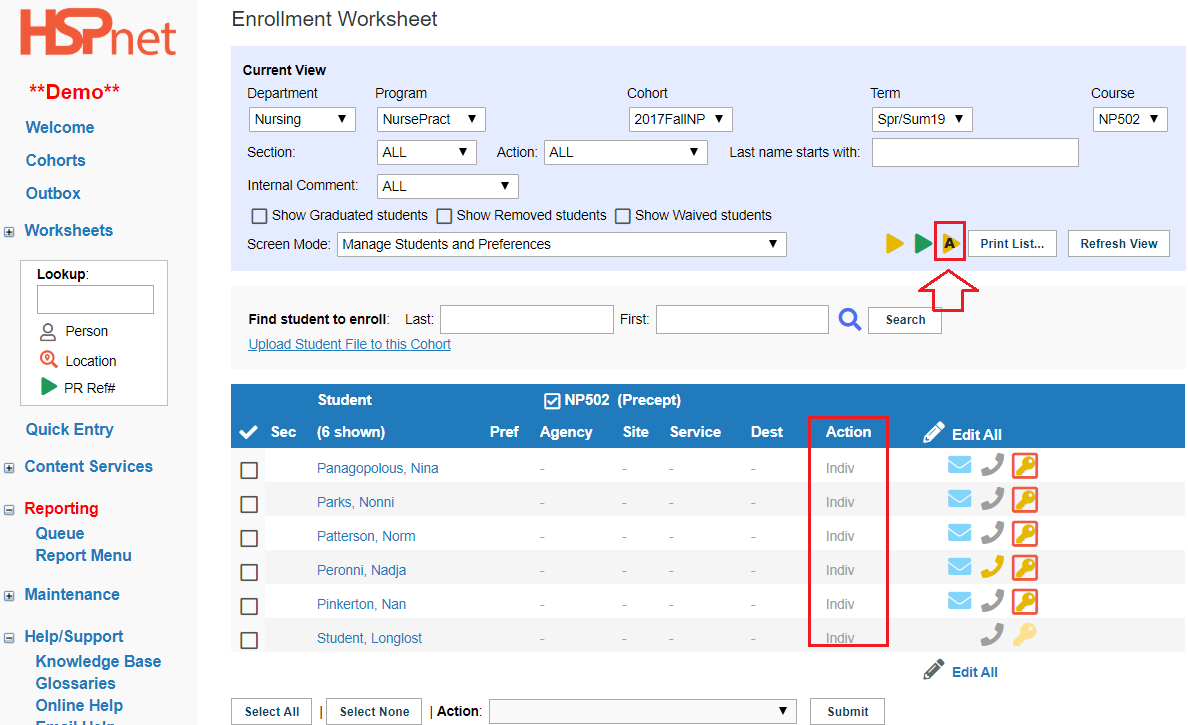Image resolution: width=1188 pixels, height=725 pixels.
Task: Click the yellow play arrow icon
Action: point(894,243)
